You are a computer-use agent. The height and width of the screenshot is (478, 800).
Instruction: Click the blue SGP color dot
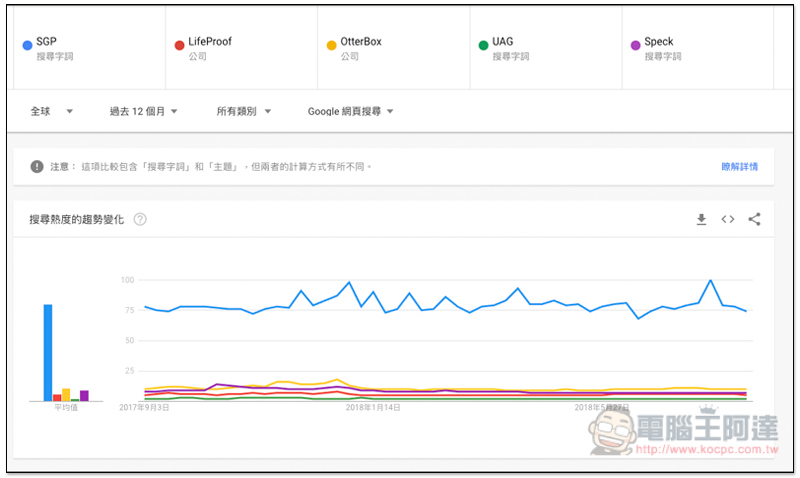(x=28, y=45)
